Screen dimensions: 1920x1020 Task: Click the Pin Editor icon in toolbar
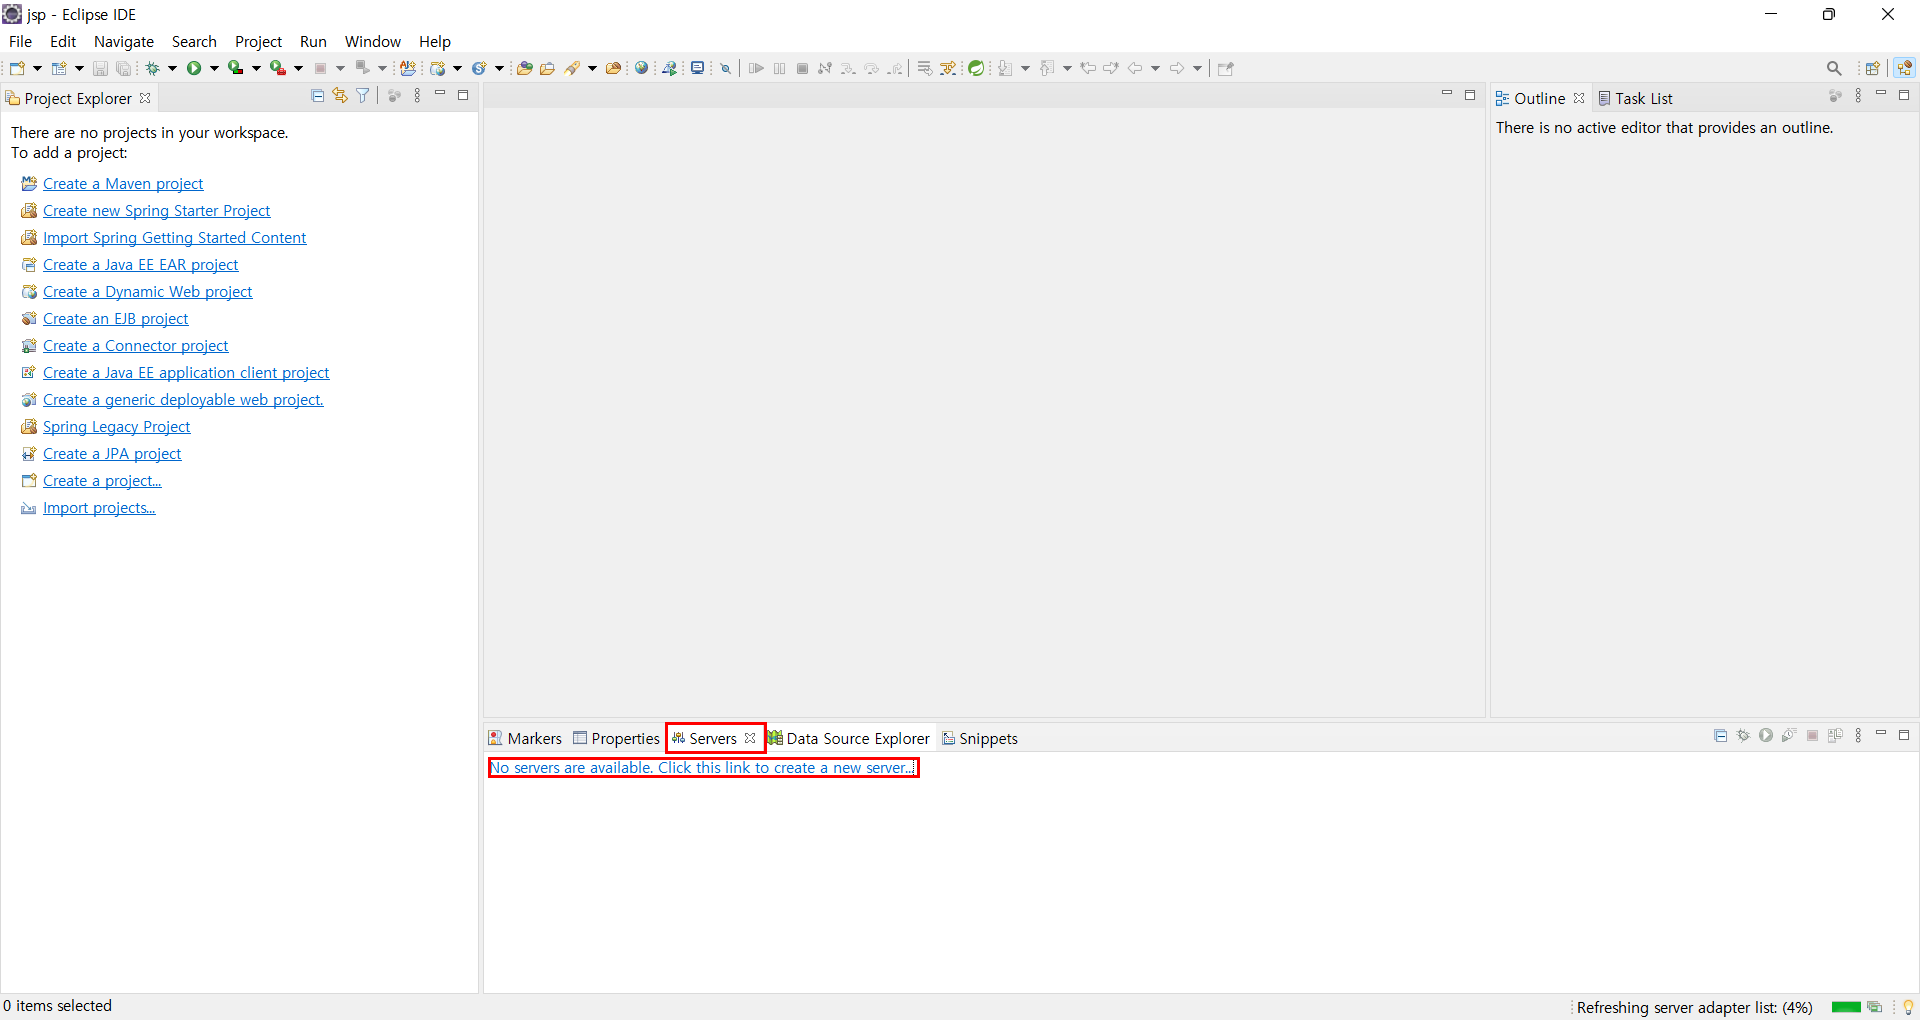point(1226,68)
